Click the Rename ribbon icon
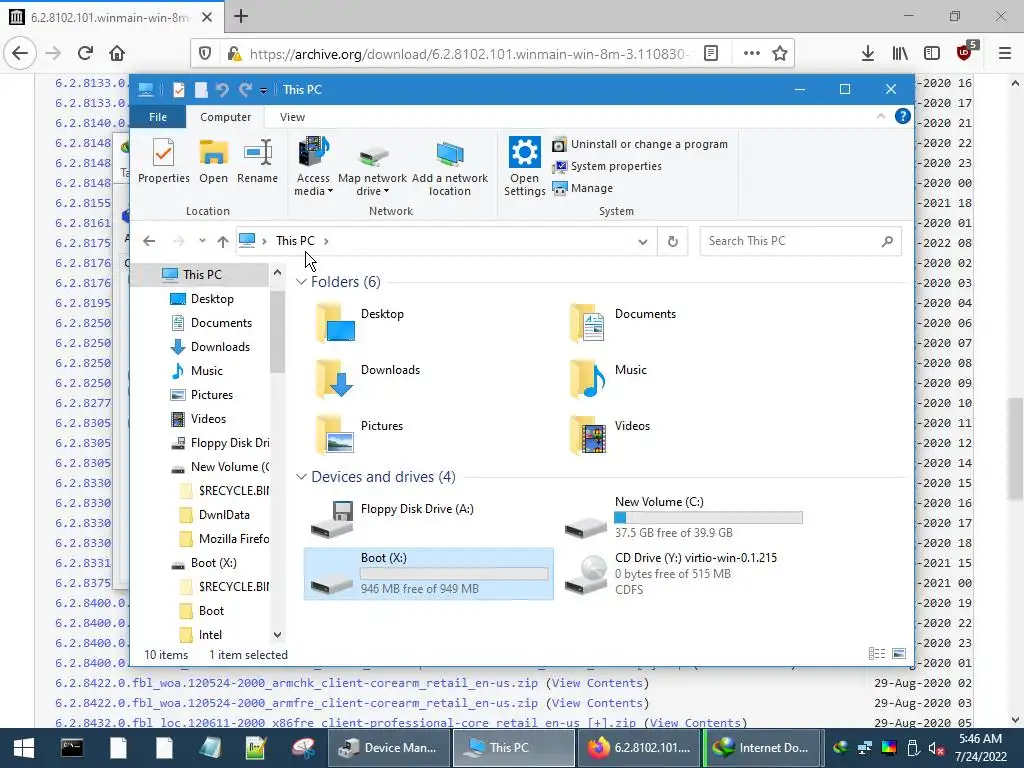The height and width of the screenshot is (768, 1024). (257, 161)
